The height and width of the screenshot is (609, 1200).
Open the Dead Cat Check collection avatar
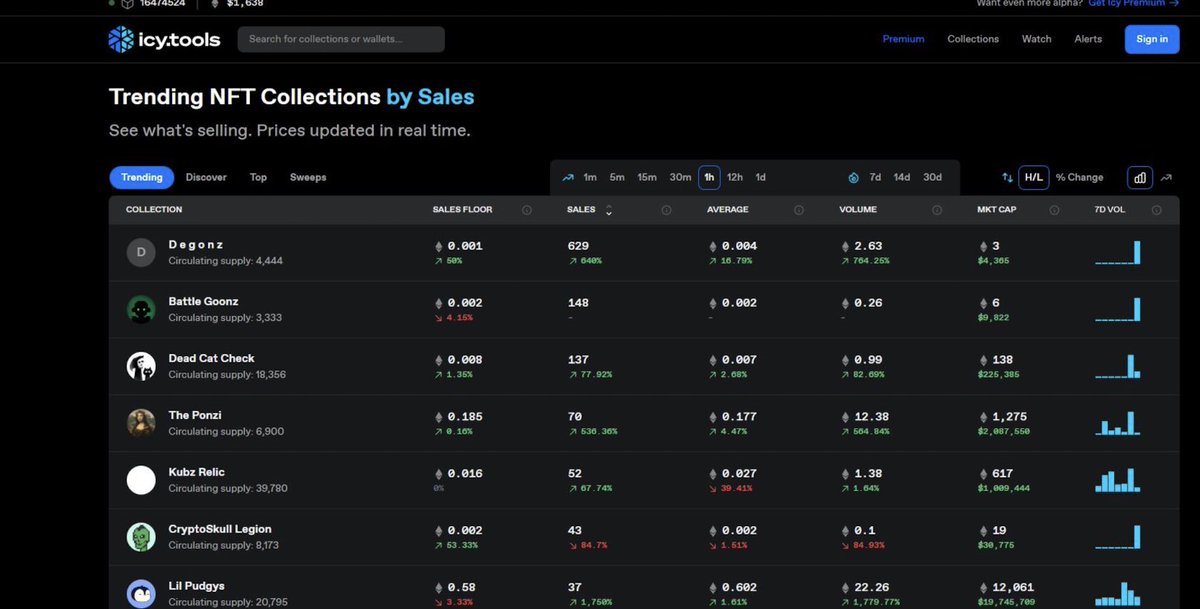(141, 366)
